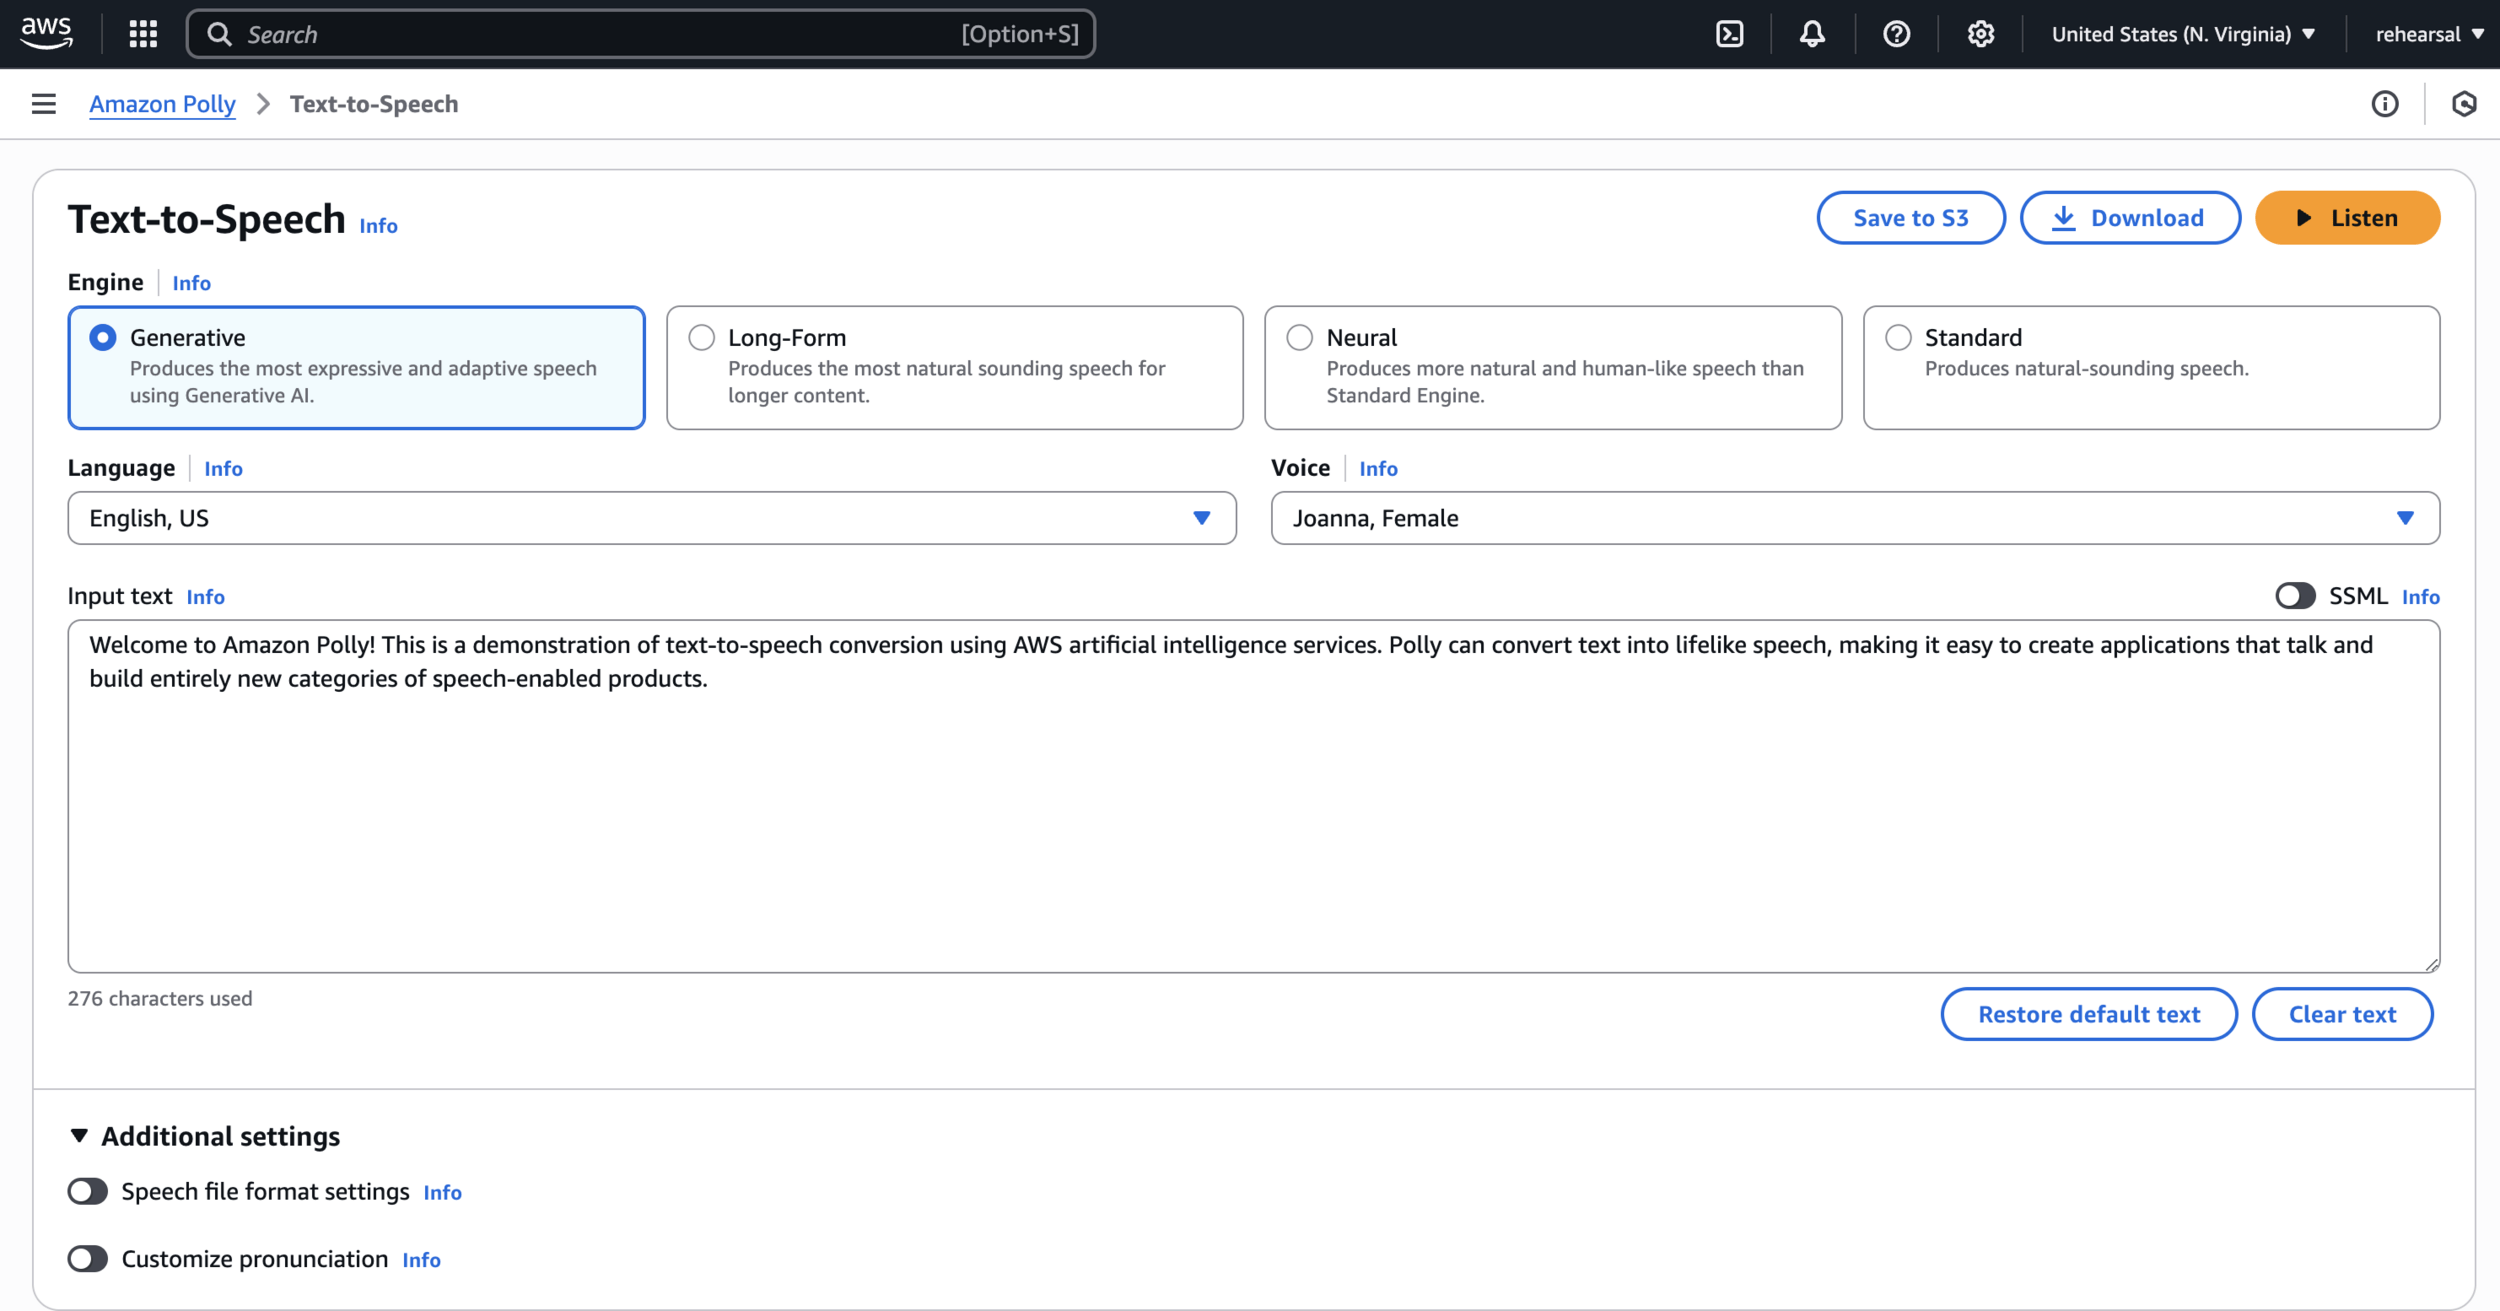Click the Amazon Polly breadcrumb link

coord(162,104)
